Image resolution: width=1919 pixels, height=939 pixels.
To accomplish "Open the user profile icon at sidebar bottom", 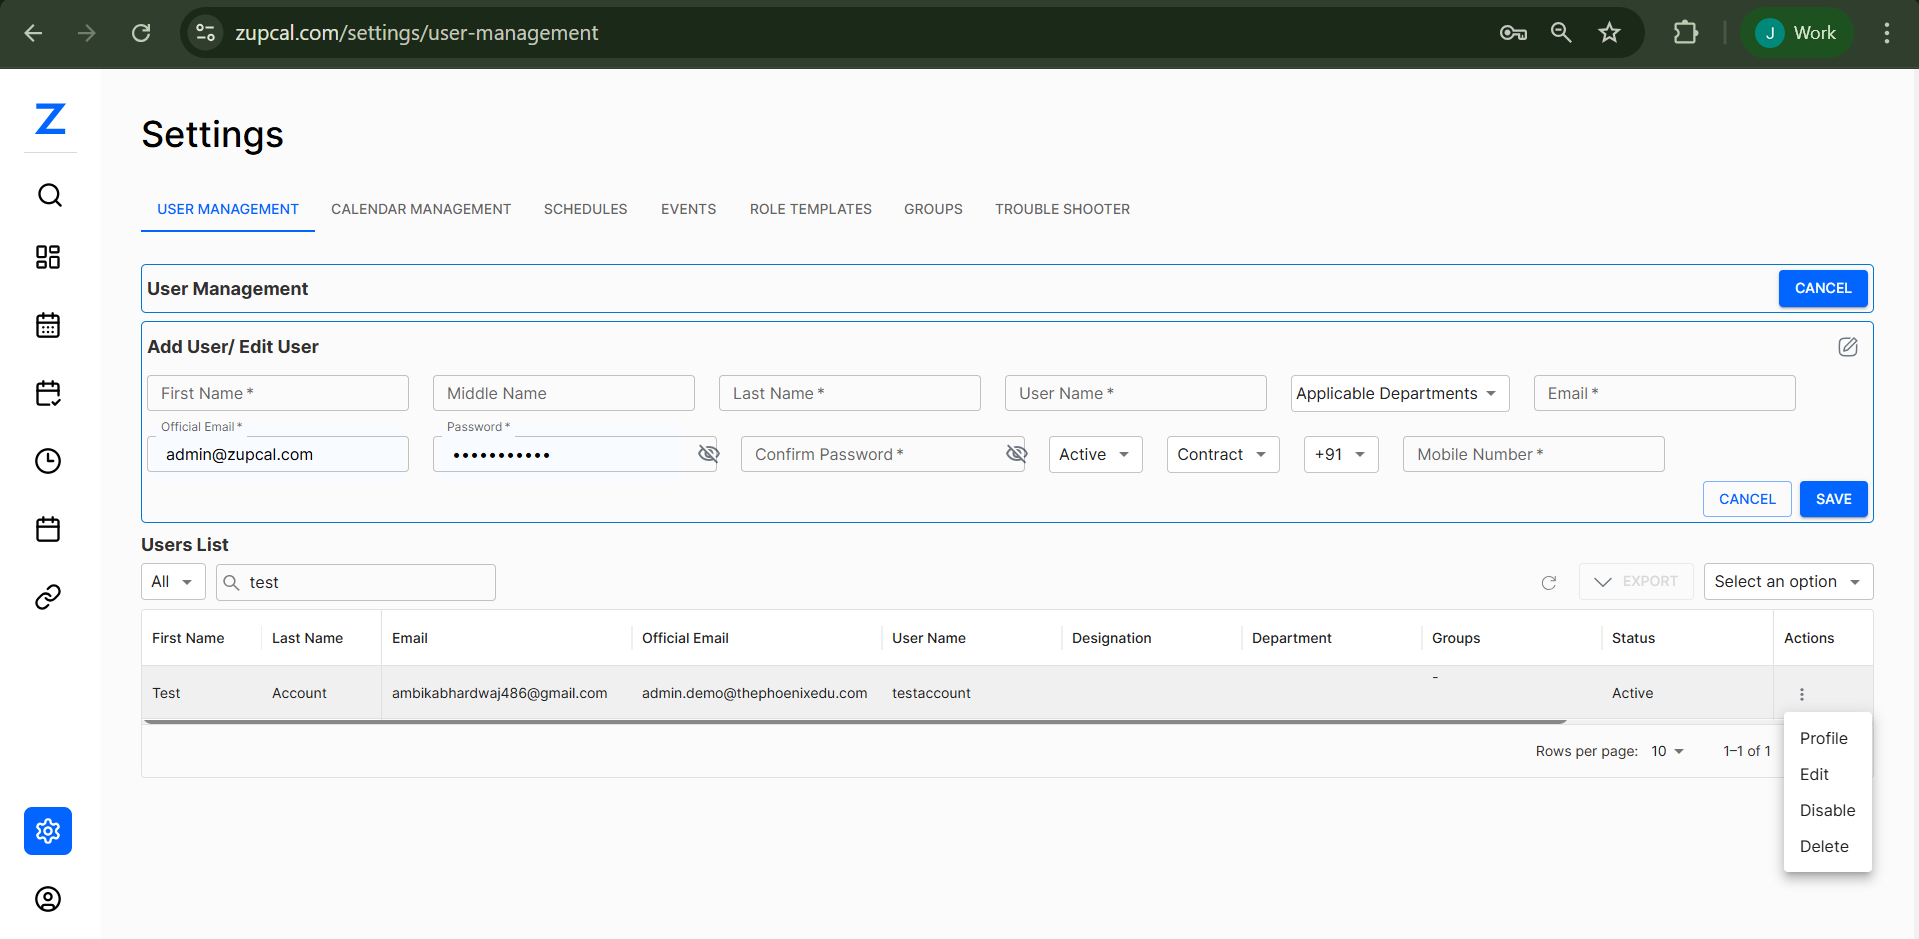I will pos(48,899).
